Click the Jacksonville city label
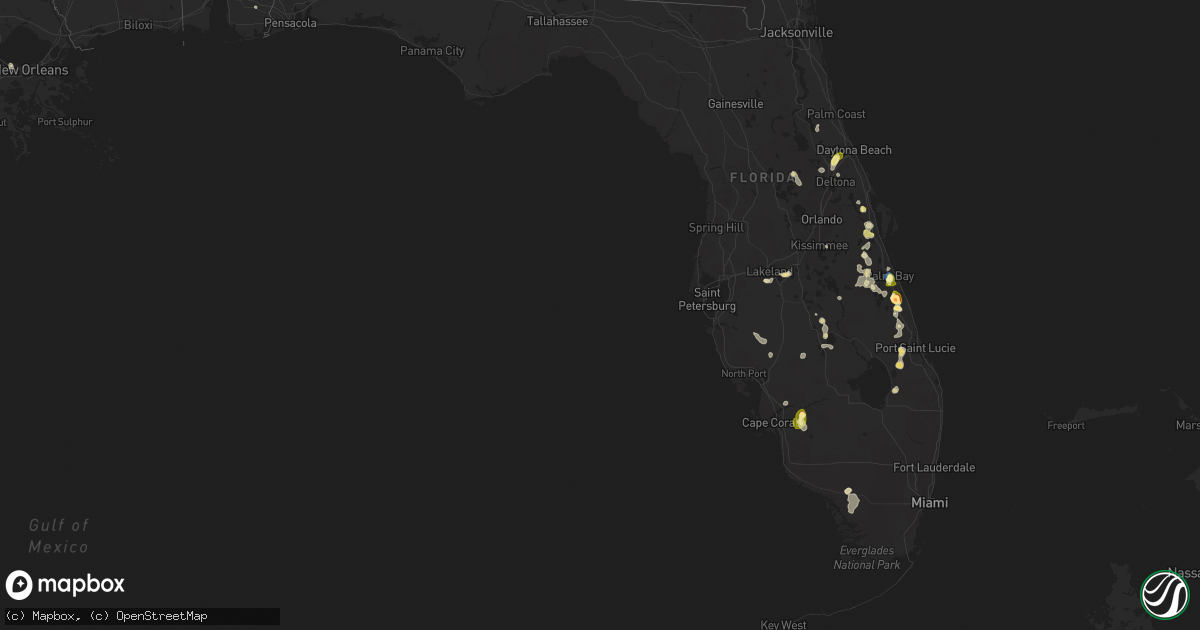Image resolution: width=1200 pixels, height=630 pixels. click(x=797, y=32)
